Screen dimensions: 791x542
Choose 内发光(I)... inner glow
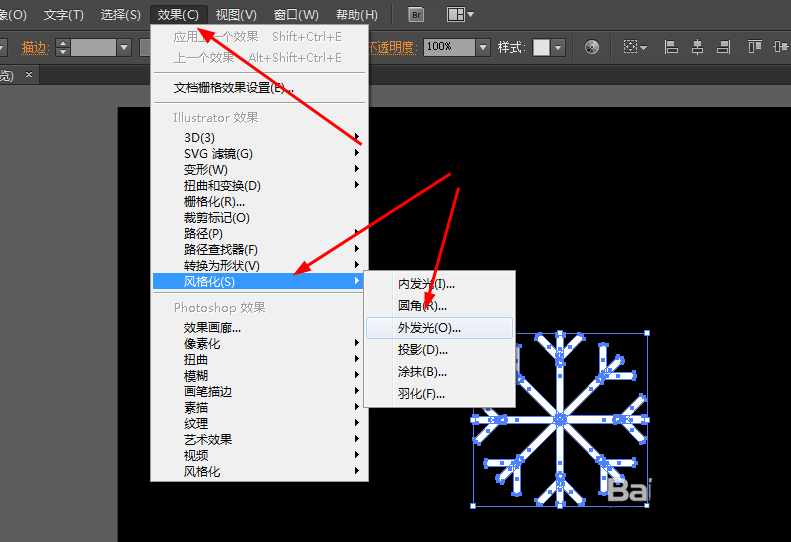[x=439, y=284]
